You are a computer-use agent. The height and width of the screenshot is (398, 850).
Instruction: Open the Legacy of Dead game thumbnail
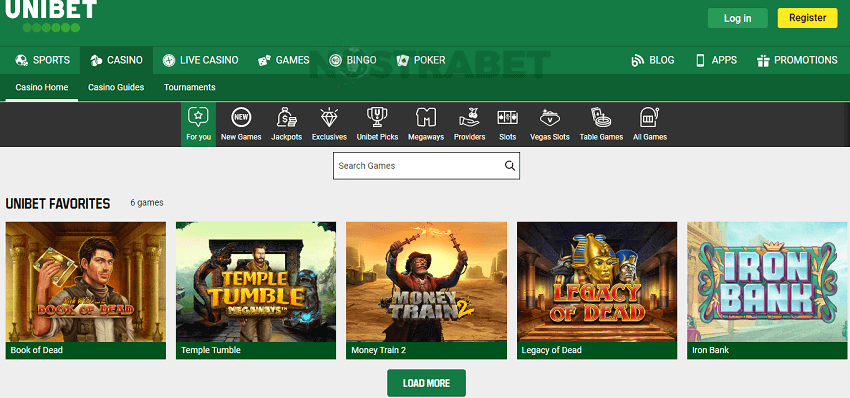point(597,282)
